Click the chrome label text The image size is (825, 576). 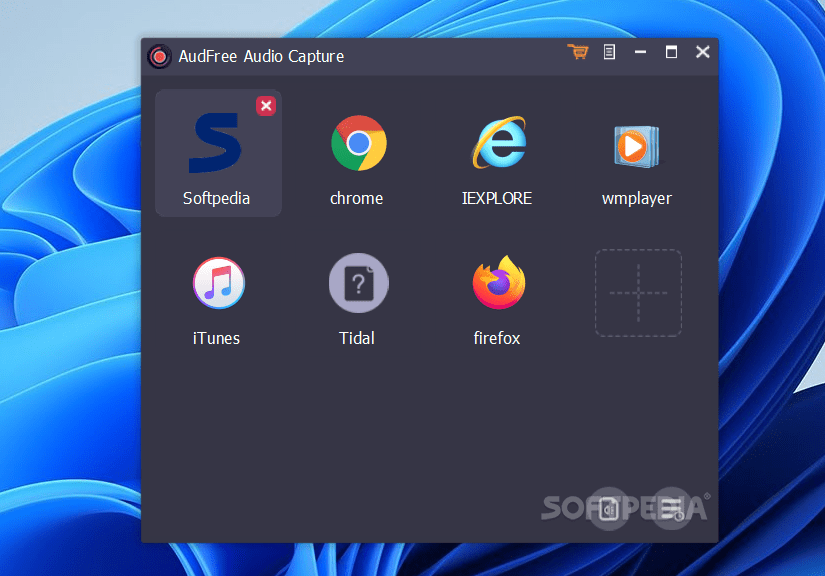[357, 198]
